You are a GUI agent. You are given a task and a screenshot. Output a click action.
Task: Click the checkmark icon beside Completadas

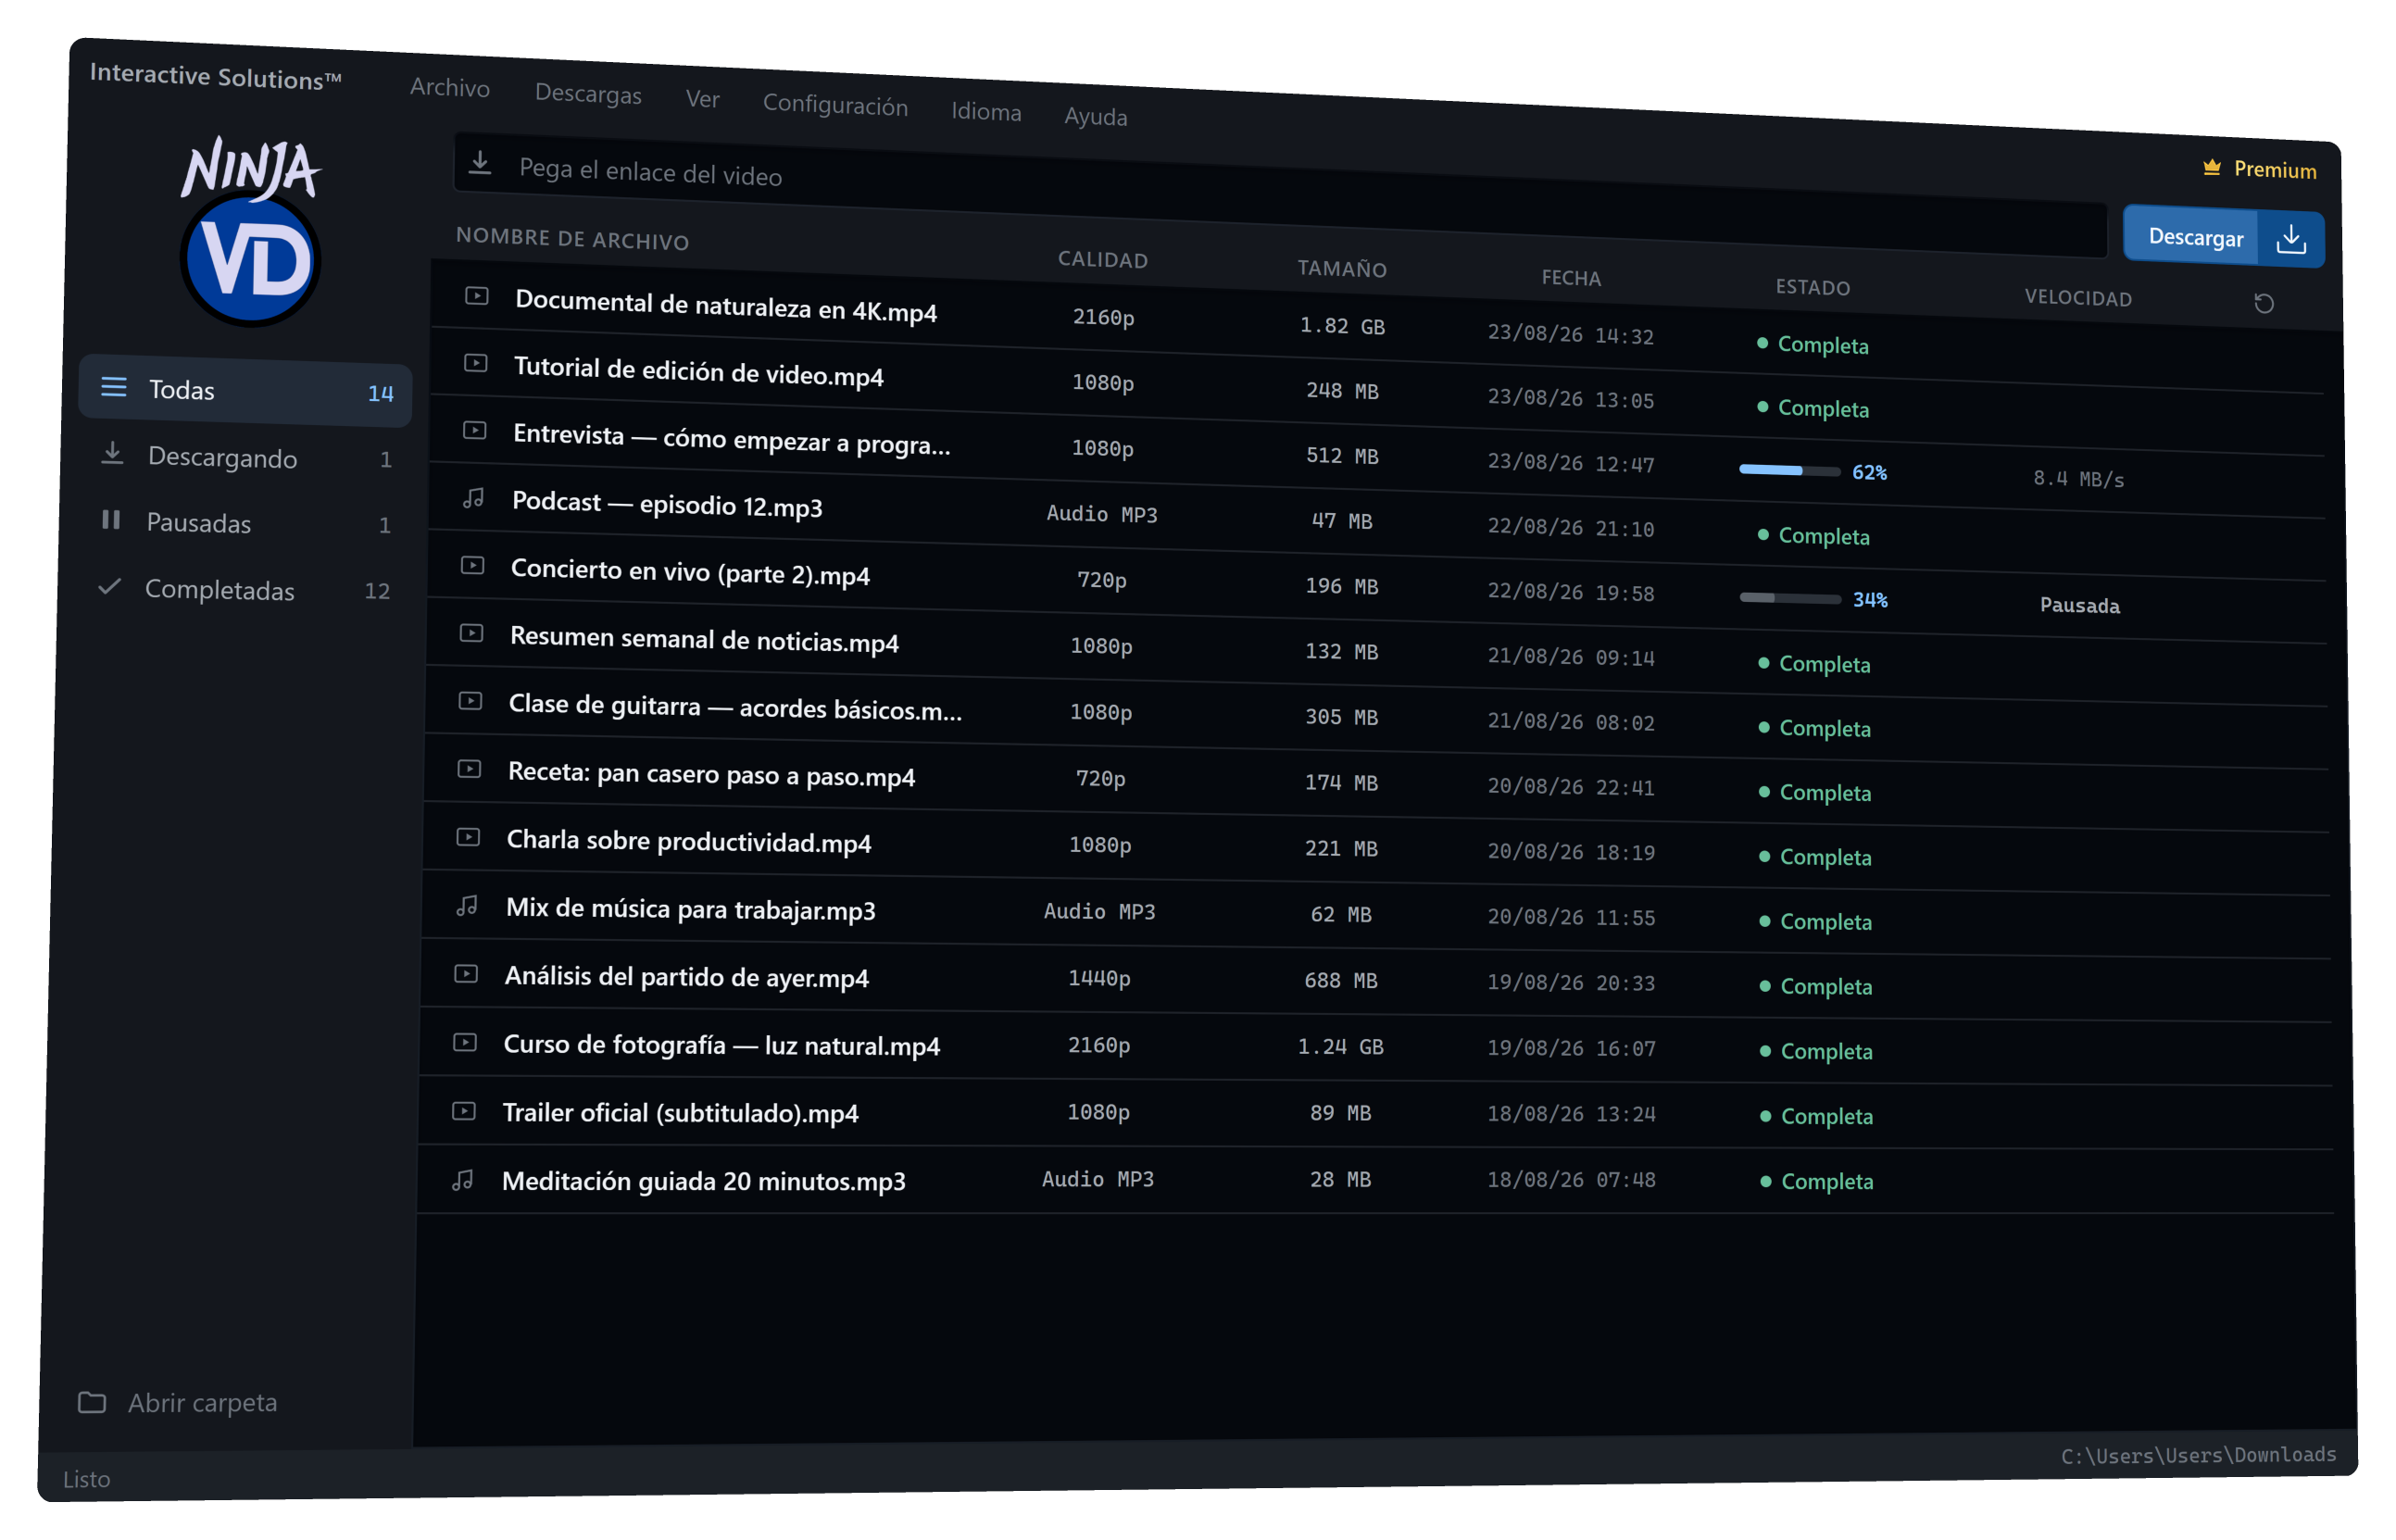click(x=110, y=587)
